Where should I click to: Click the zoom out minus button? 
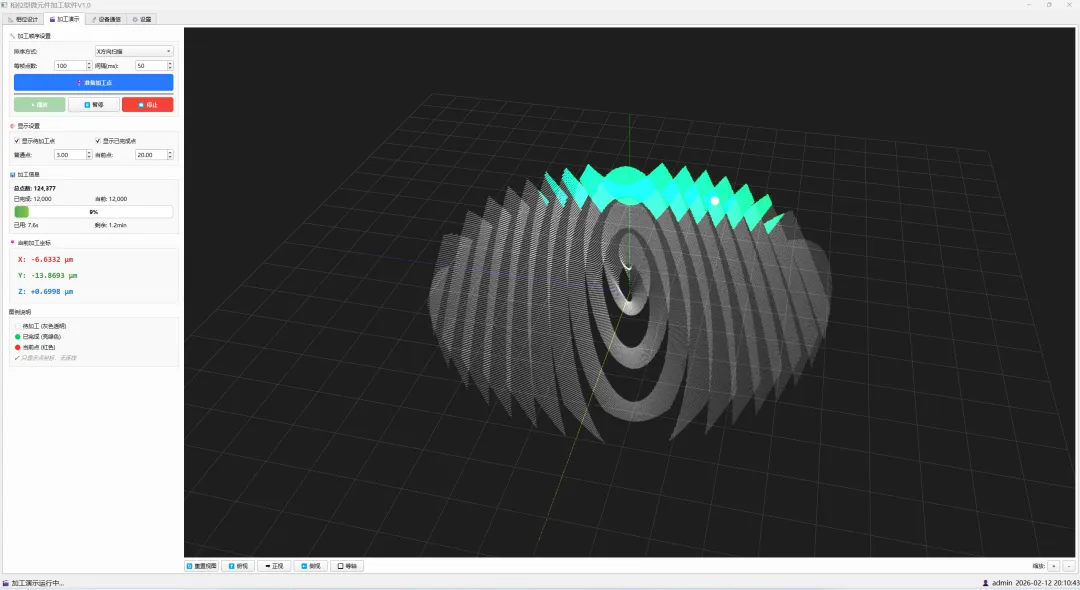(1069, 566)
